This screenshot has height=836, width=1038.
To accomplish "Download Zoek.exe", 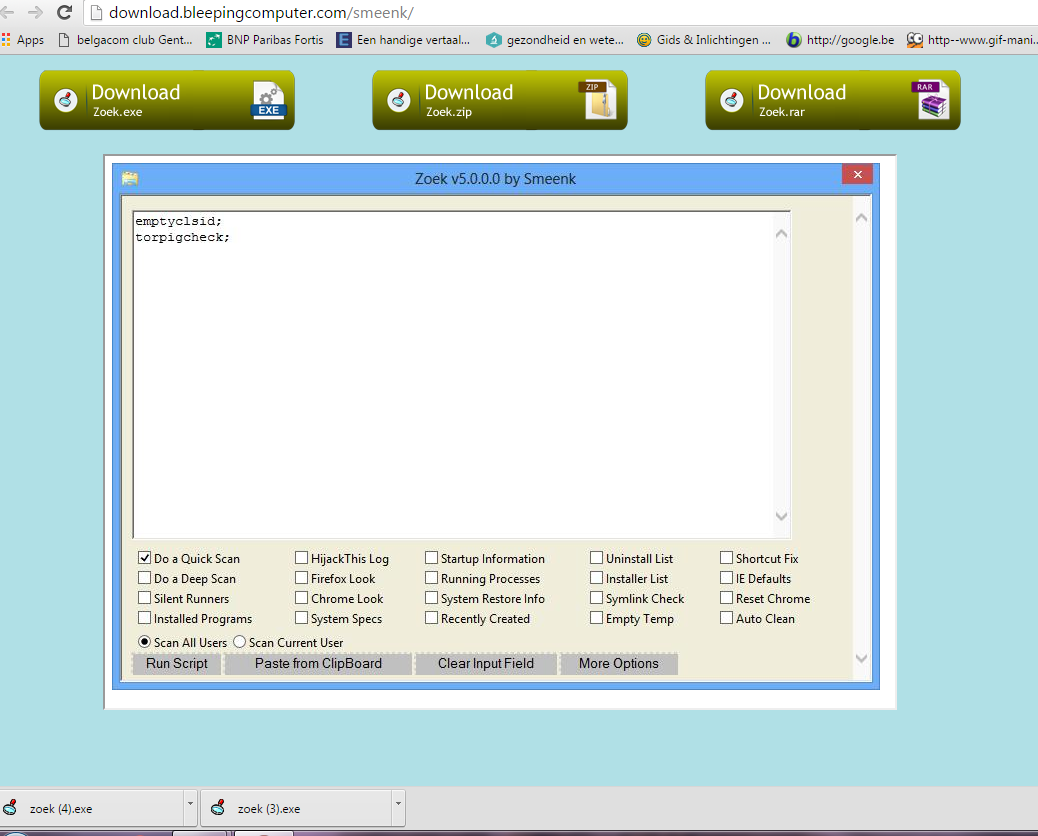I will 167,100.
